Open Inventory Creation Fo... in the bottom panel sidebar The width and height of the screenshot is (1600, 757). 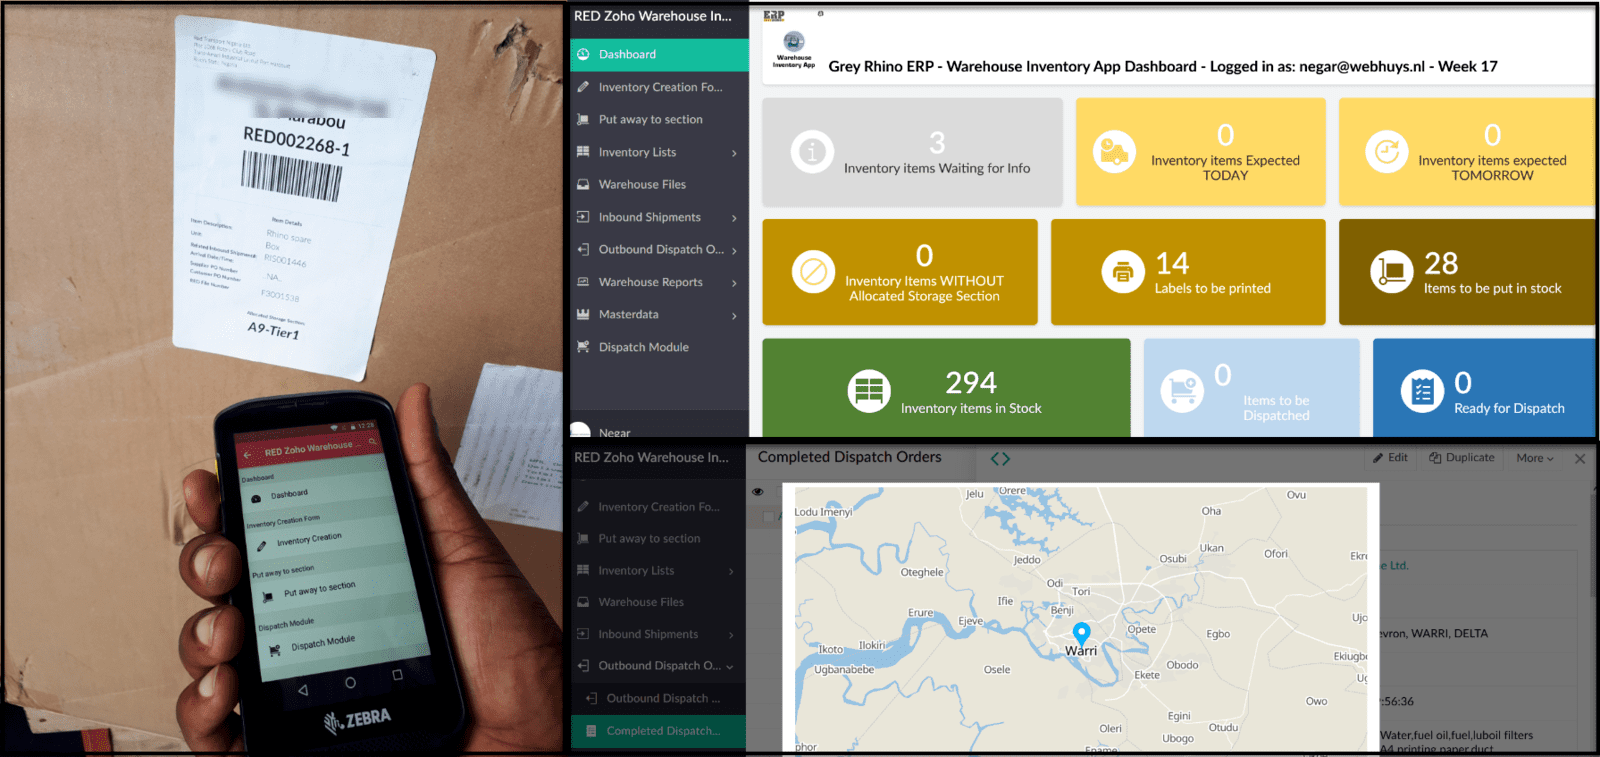click(658, 507)
